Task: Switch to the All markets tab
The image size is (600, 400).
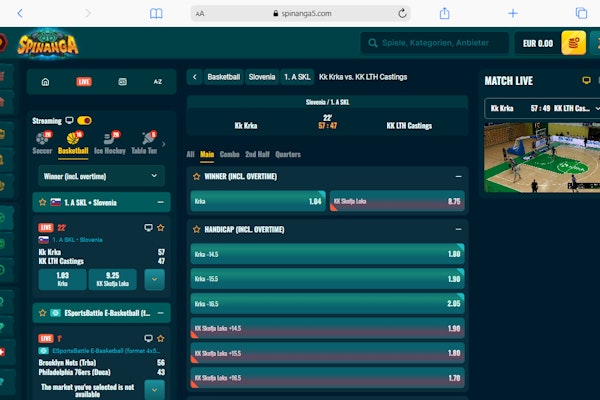Action: pyautogui.click(x=191, y=154)
